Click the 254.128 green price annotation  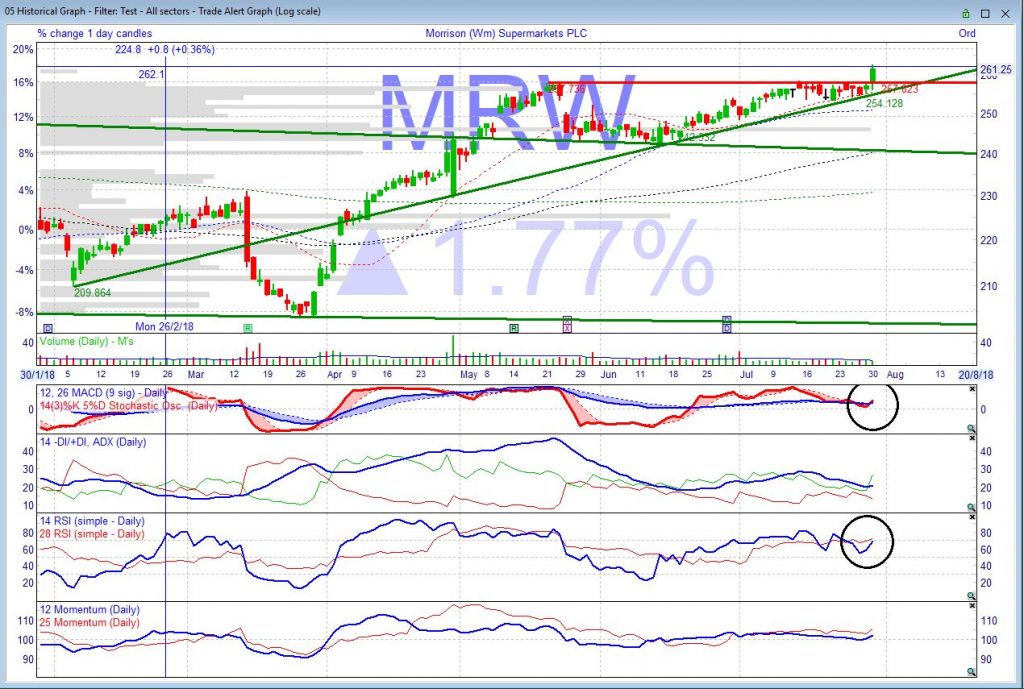point(884,103)
